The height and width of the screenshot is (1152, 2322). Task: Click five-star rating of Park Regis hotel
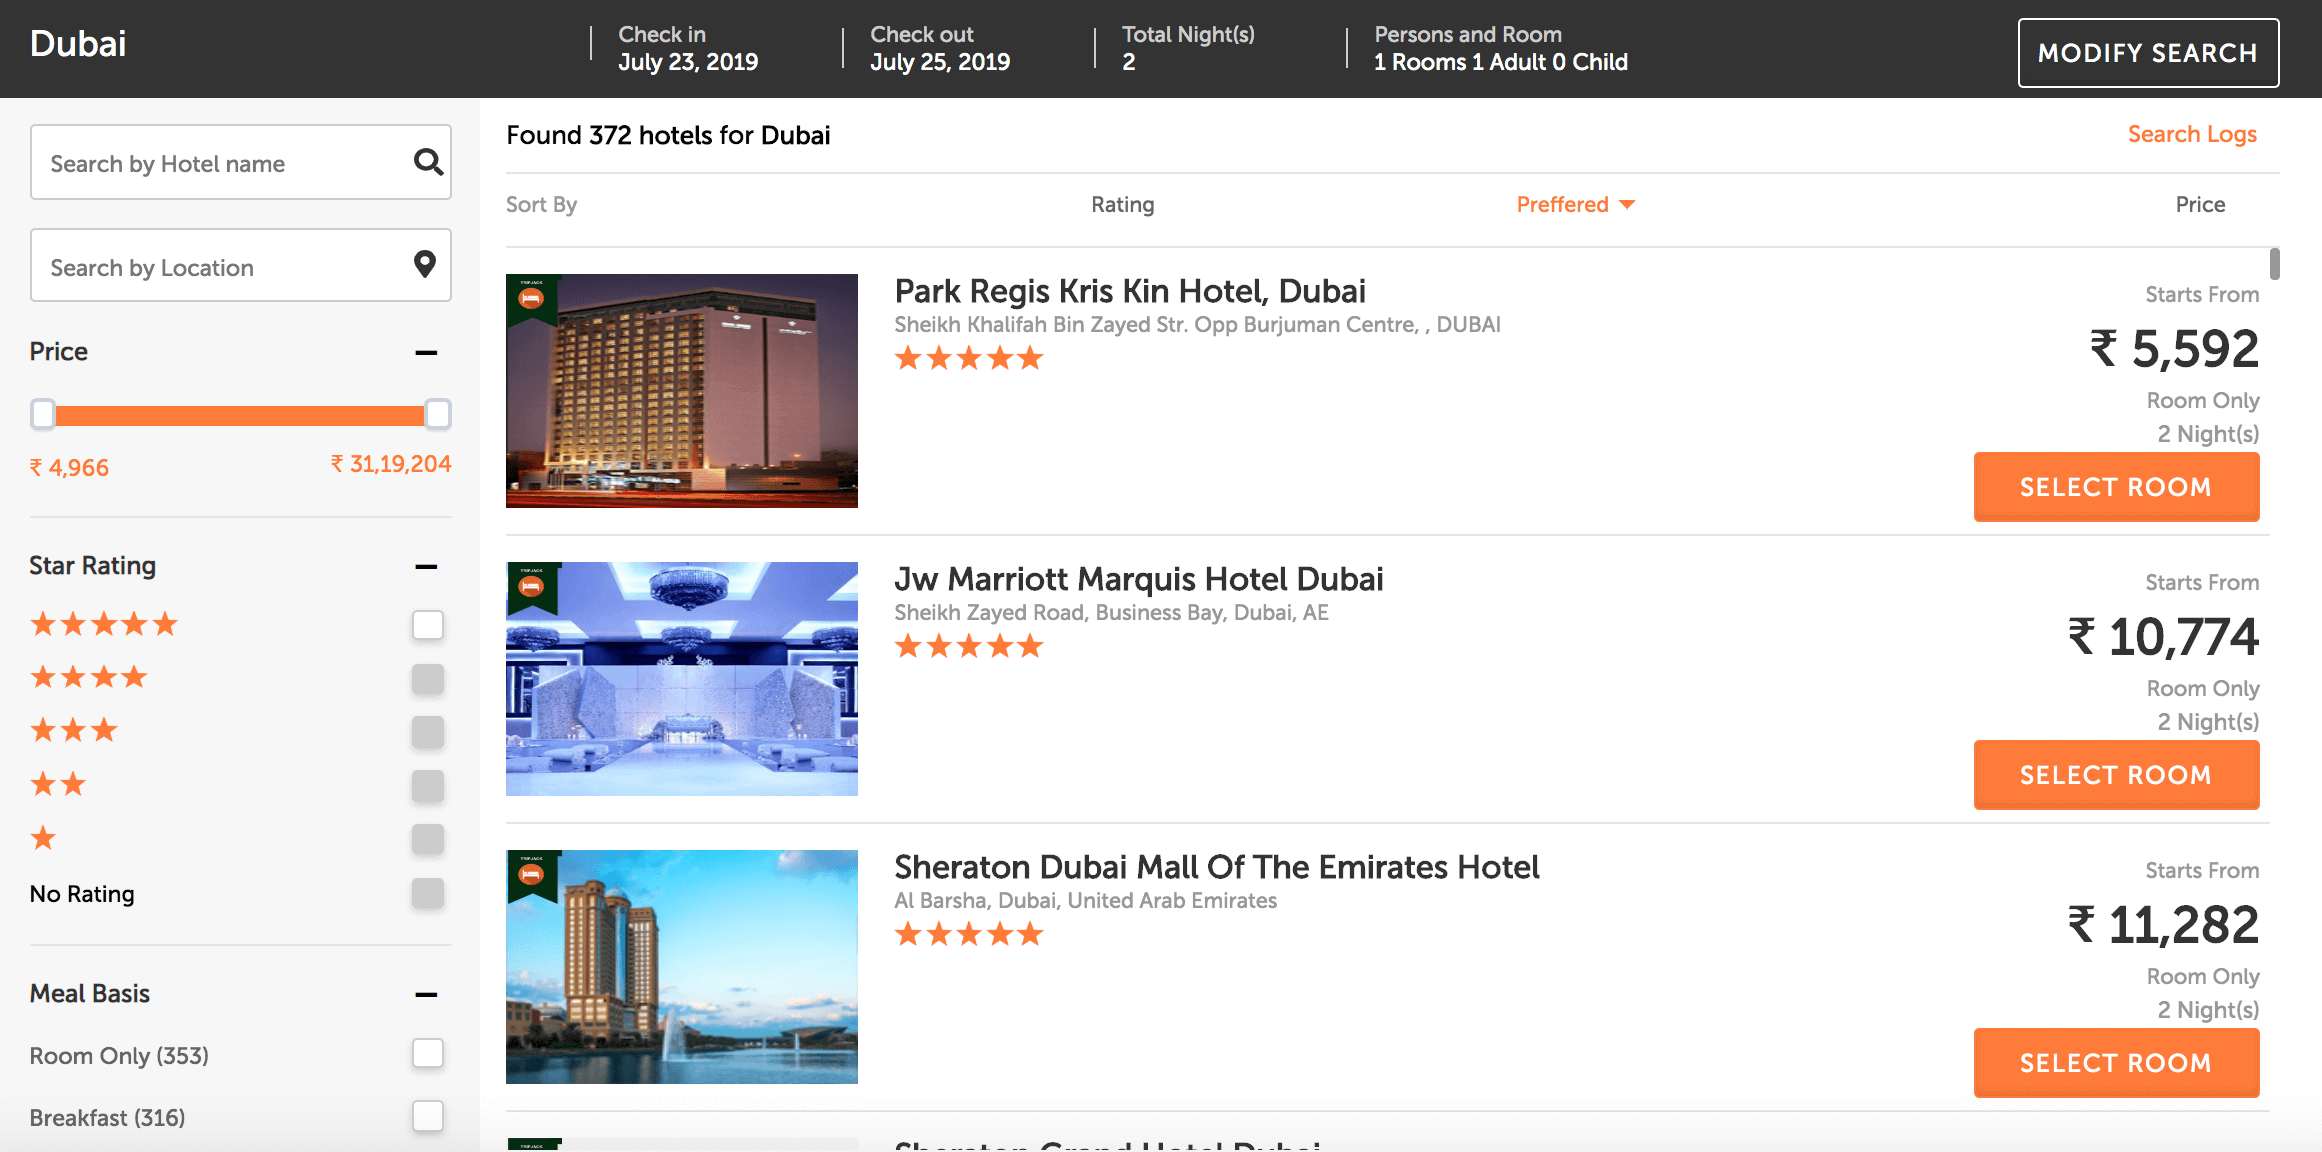coord(968,358)
